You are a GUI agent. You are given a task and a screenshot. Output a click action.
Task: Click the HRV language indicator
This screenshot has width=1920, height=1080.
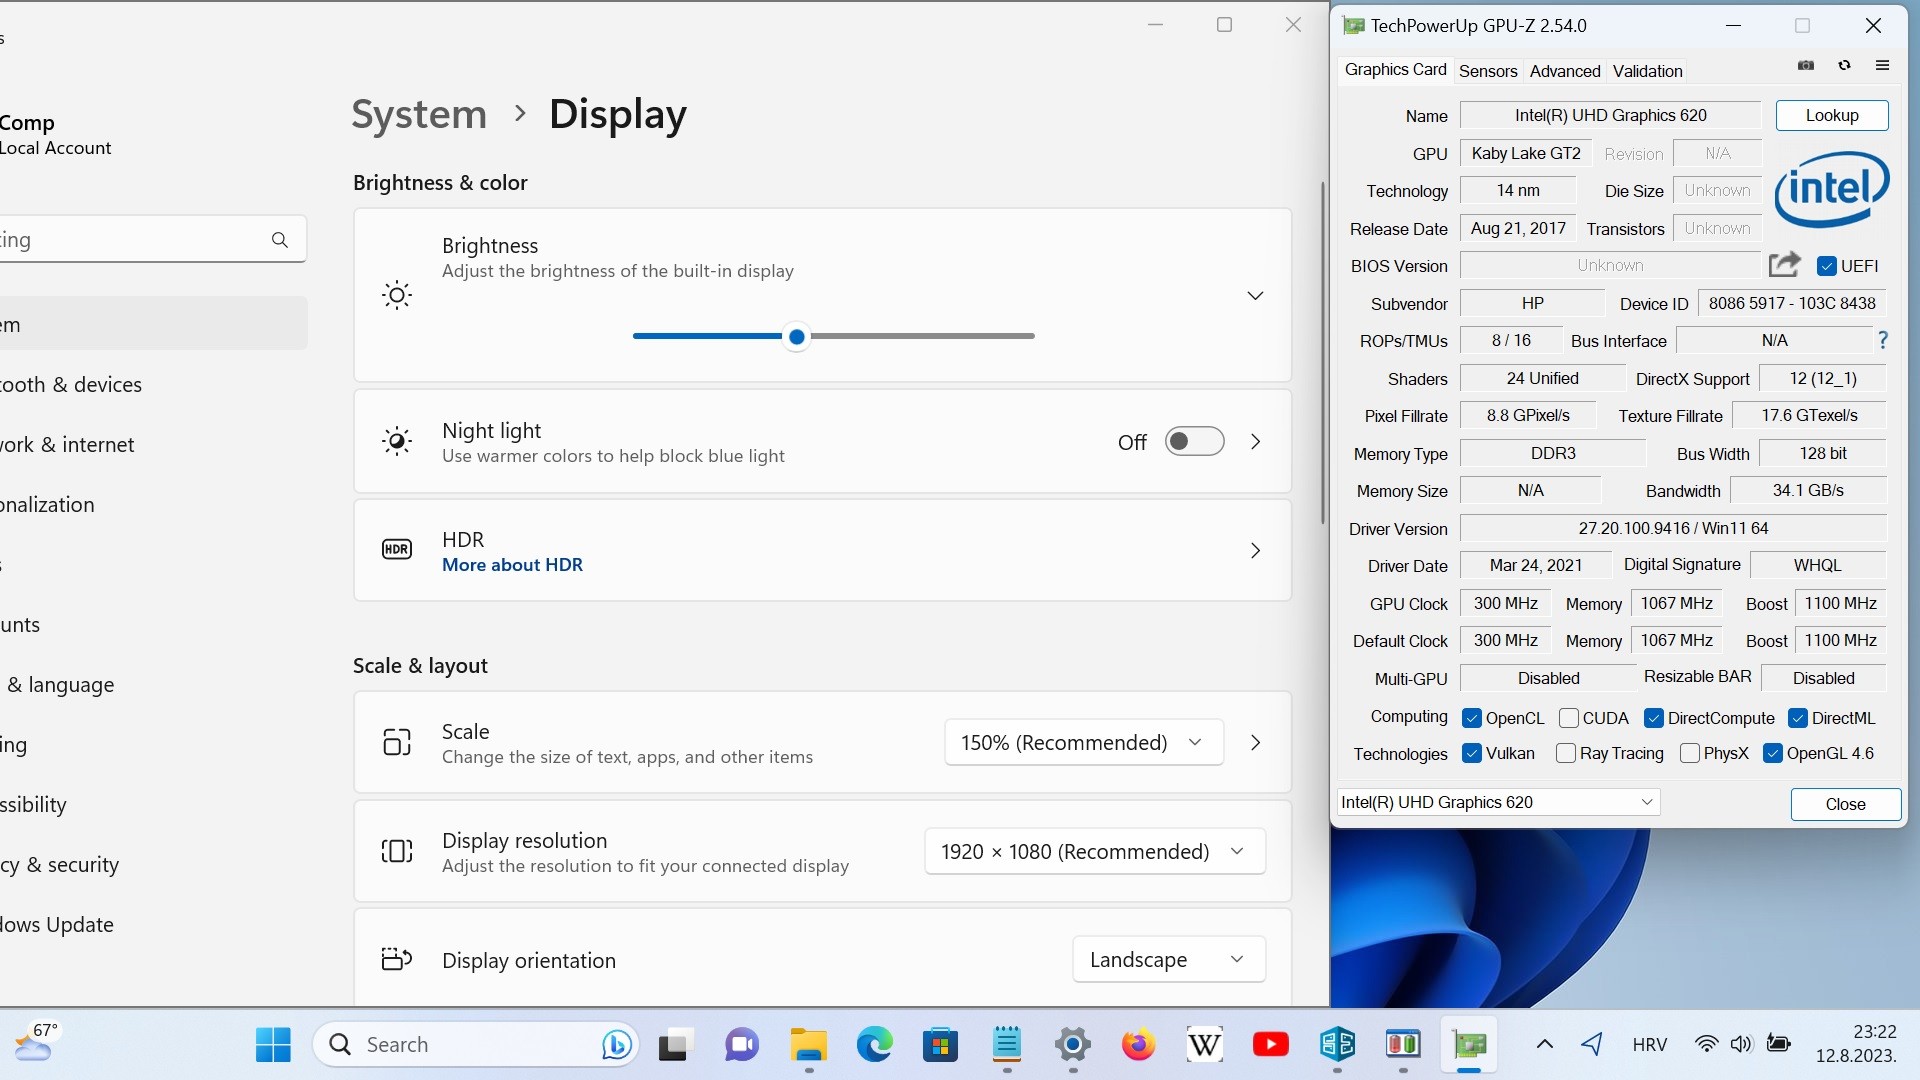pyautogui.click(x=1649, y=1045)
